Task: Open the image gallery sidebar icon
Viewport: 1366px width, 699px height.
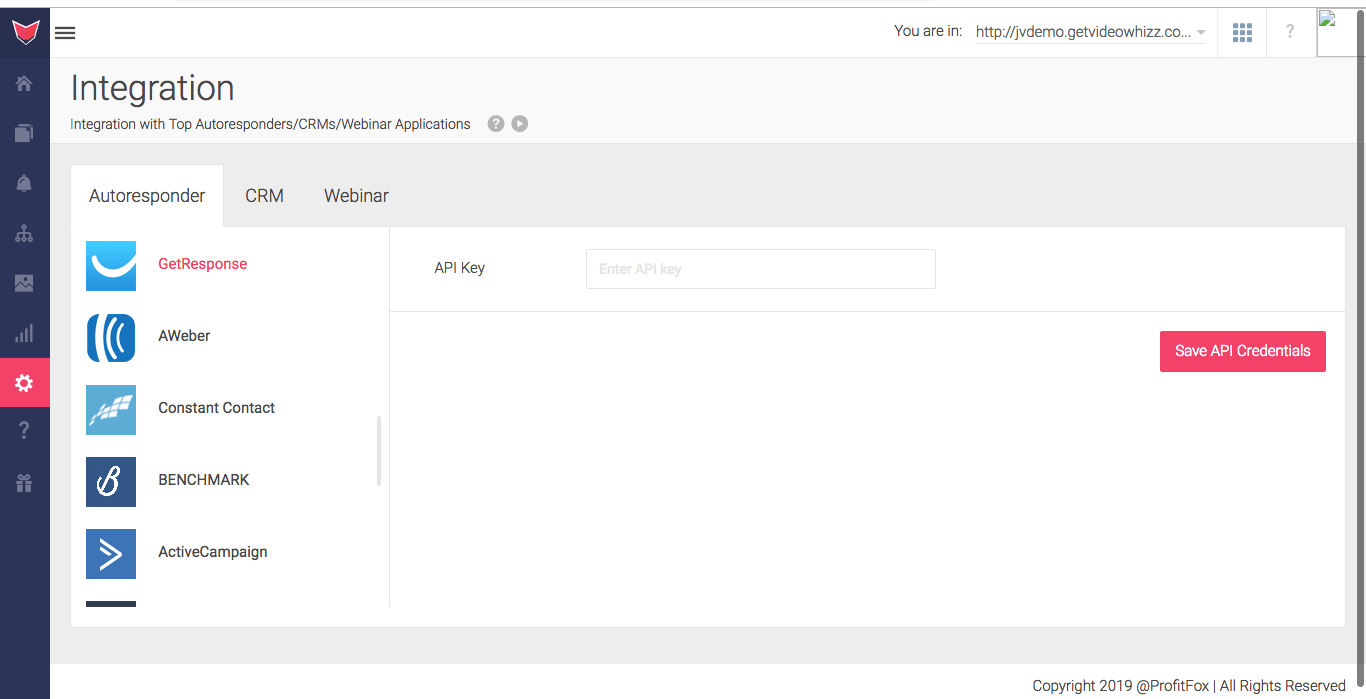Action: [24, 283]
